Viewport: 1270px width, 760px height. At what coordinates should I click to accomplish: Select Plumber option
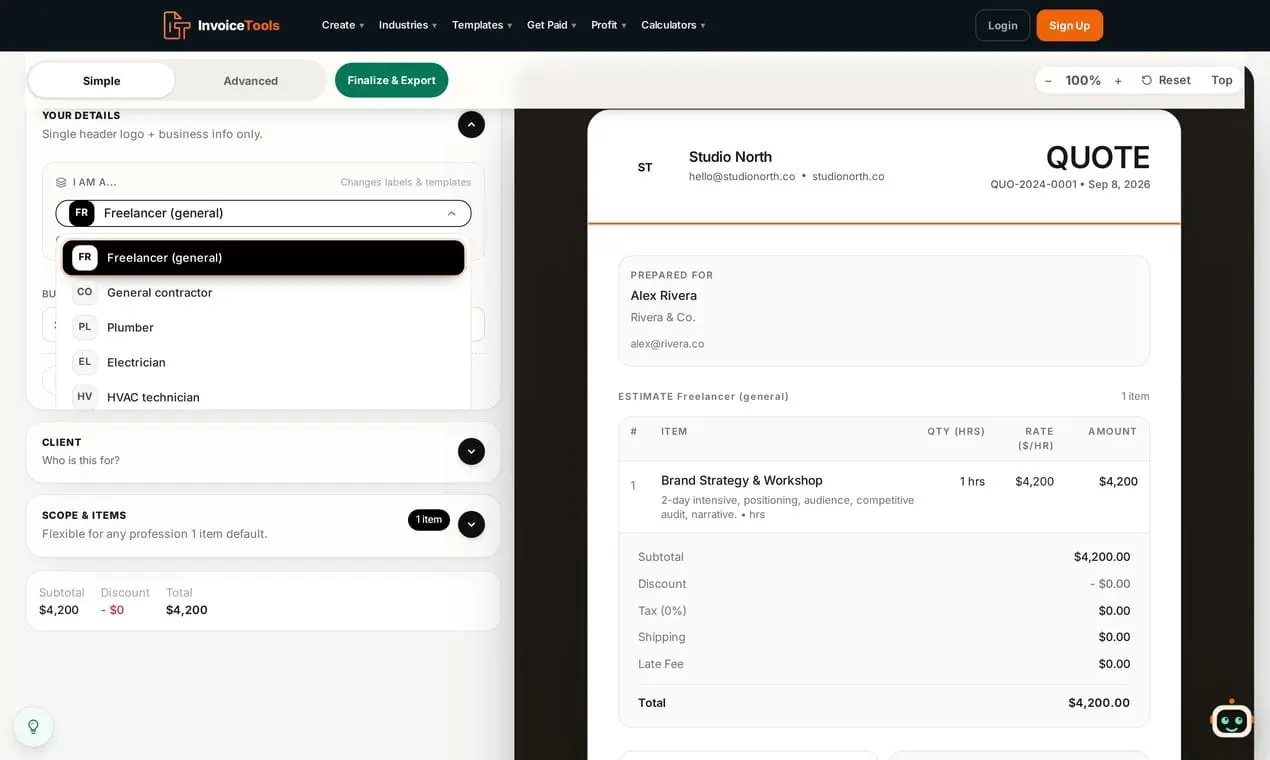[x=263, y=327]
